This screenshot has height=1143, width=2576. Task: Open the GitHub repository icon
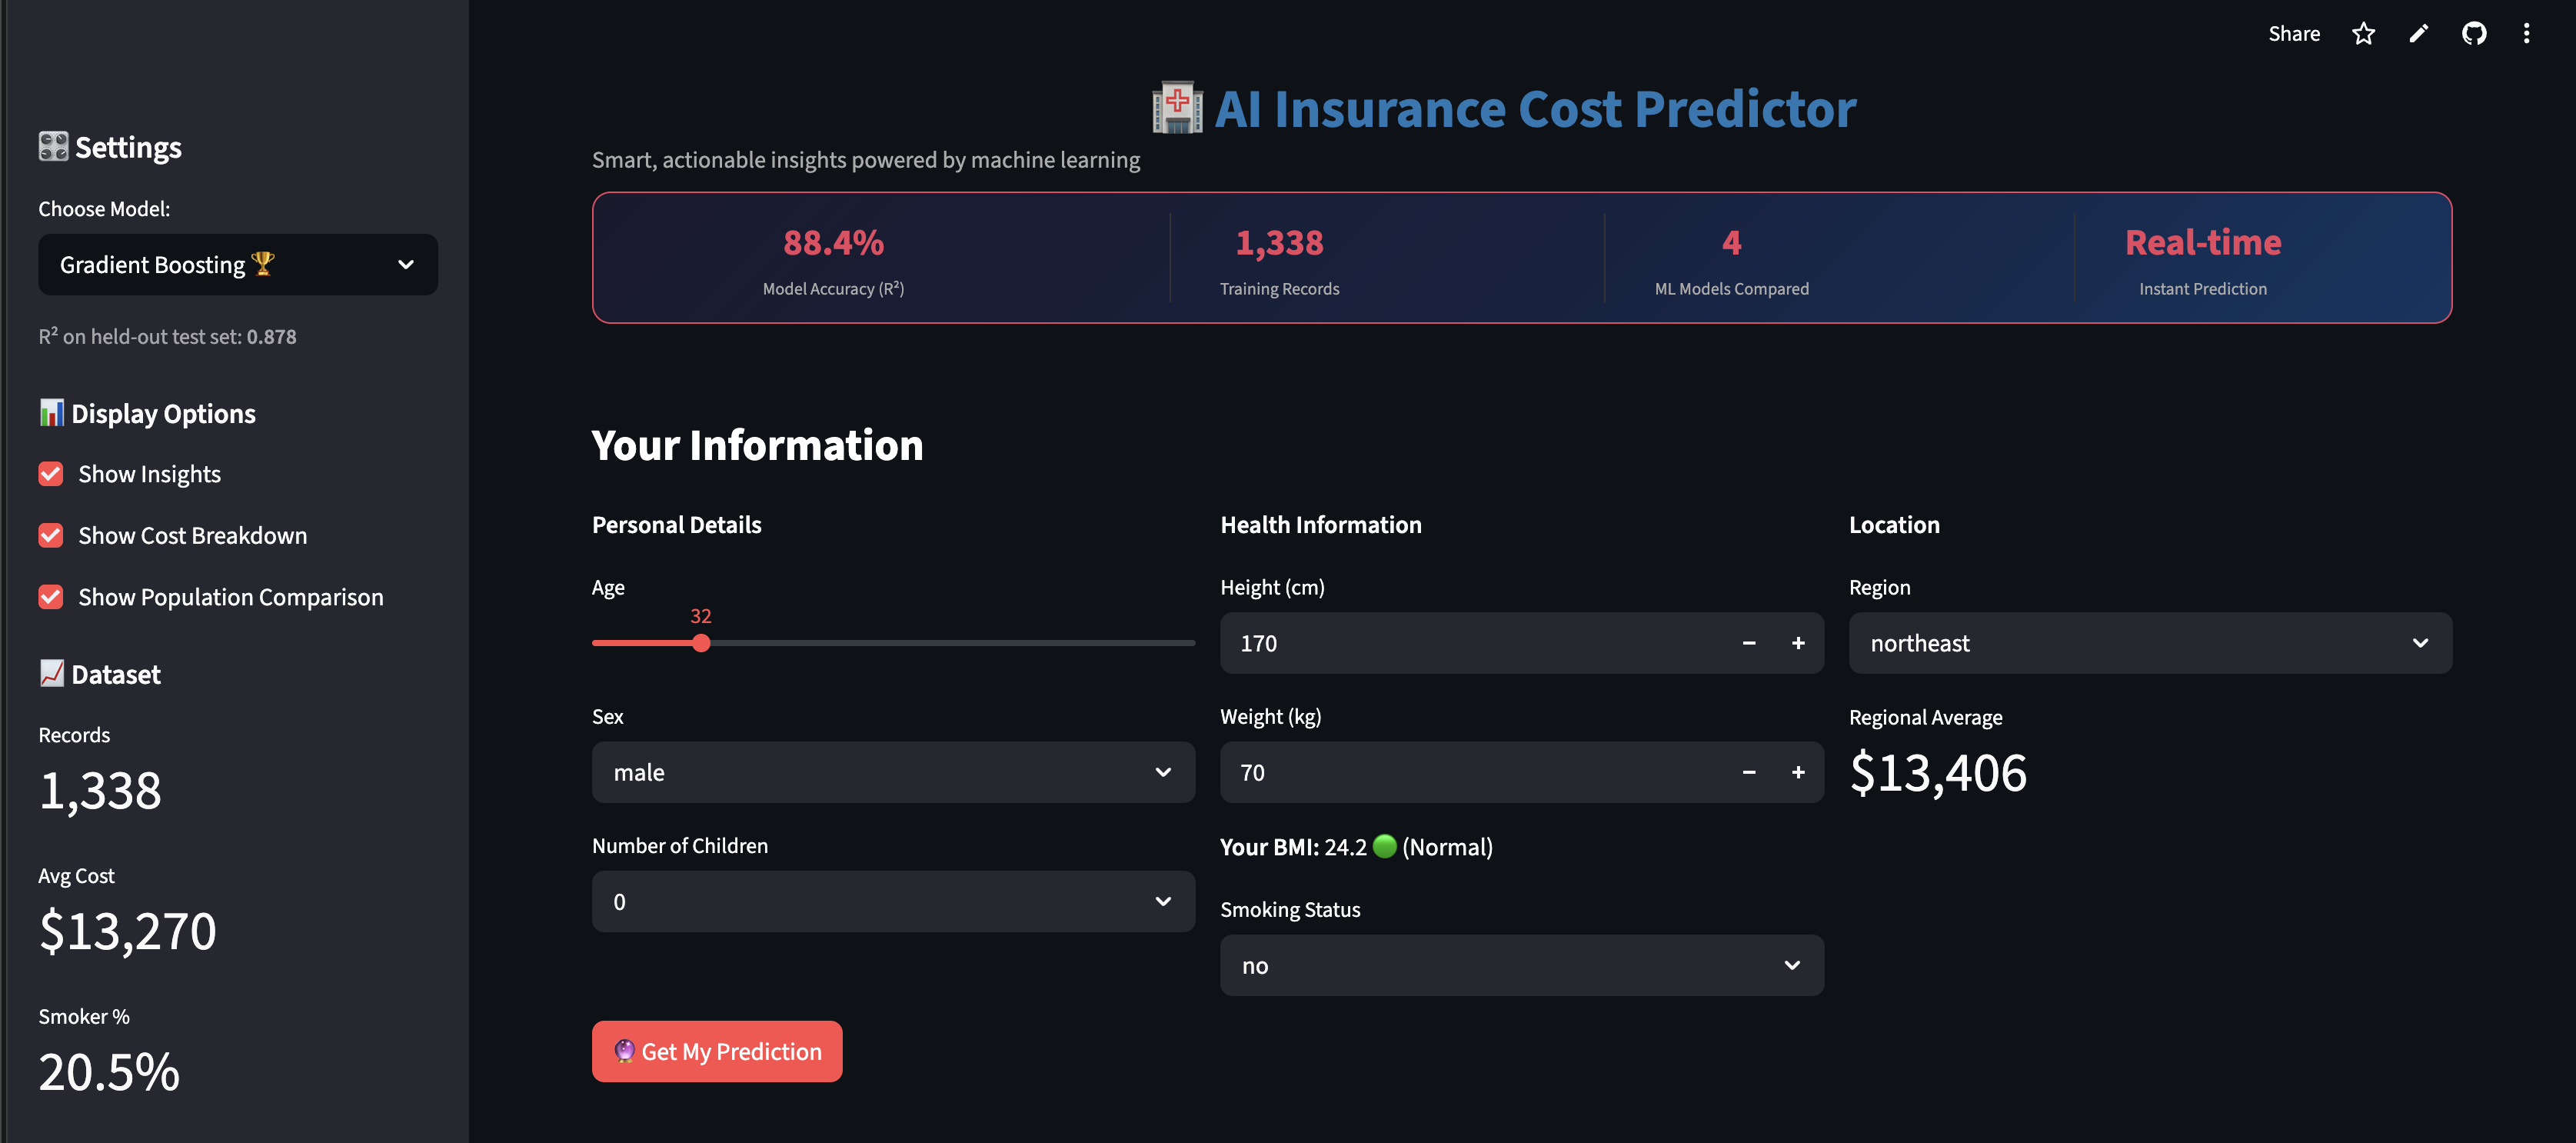(2474, 33)
